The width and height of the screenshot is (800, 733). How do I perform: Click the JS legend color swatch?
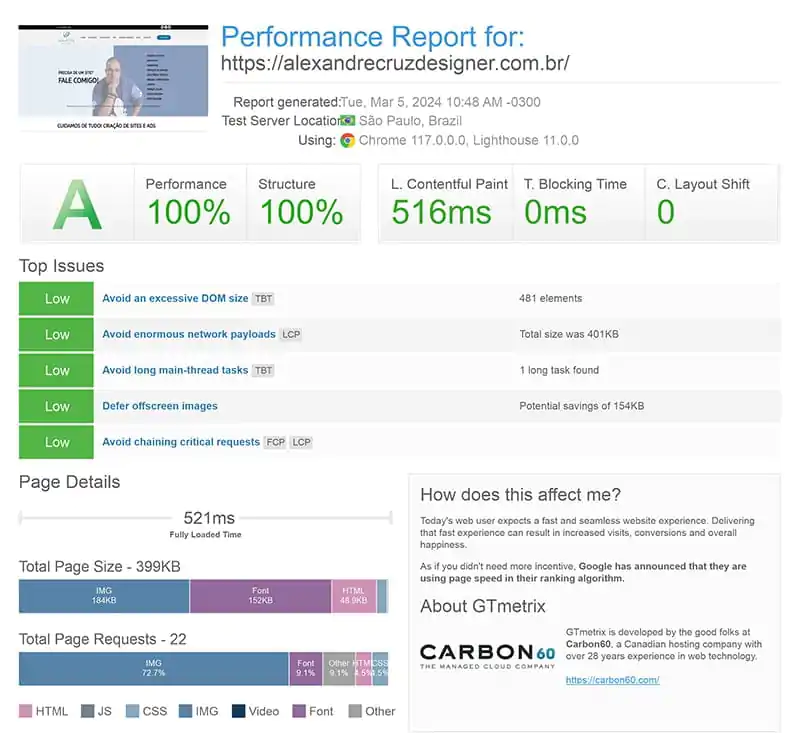[88, 712]
